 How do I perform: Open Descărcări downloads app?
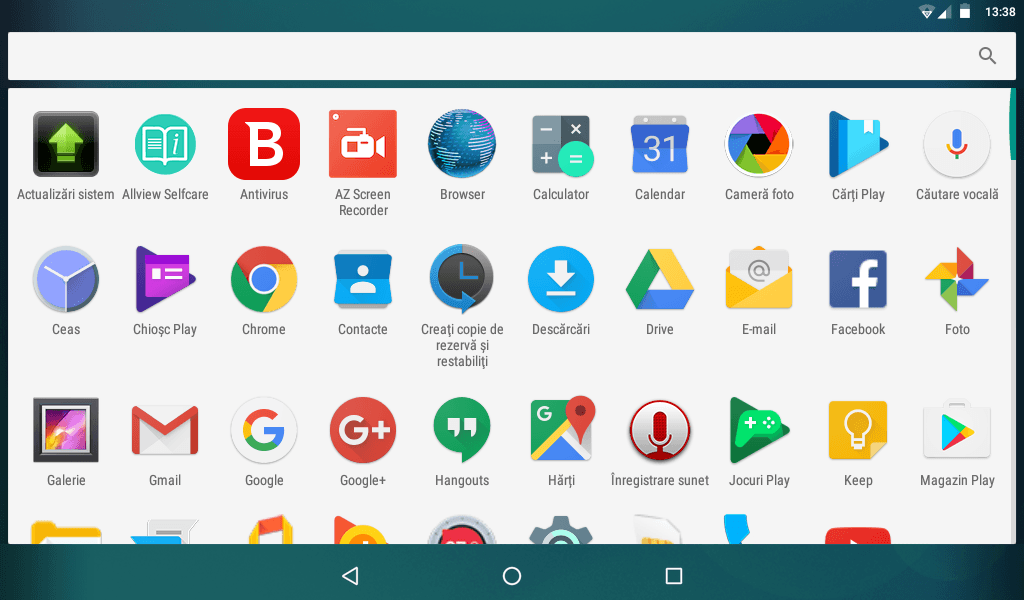pos(561,280)
